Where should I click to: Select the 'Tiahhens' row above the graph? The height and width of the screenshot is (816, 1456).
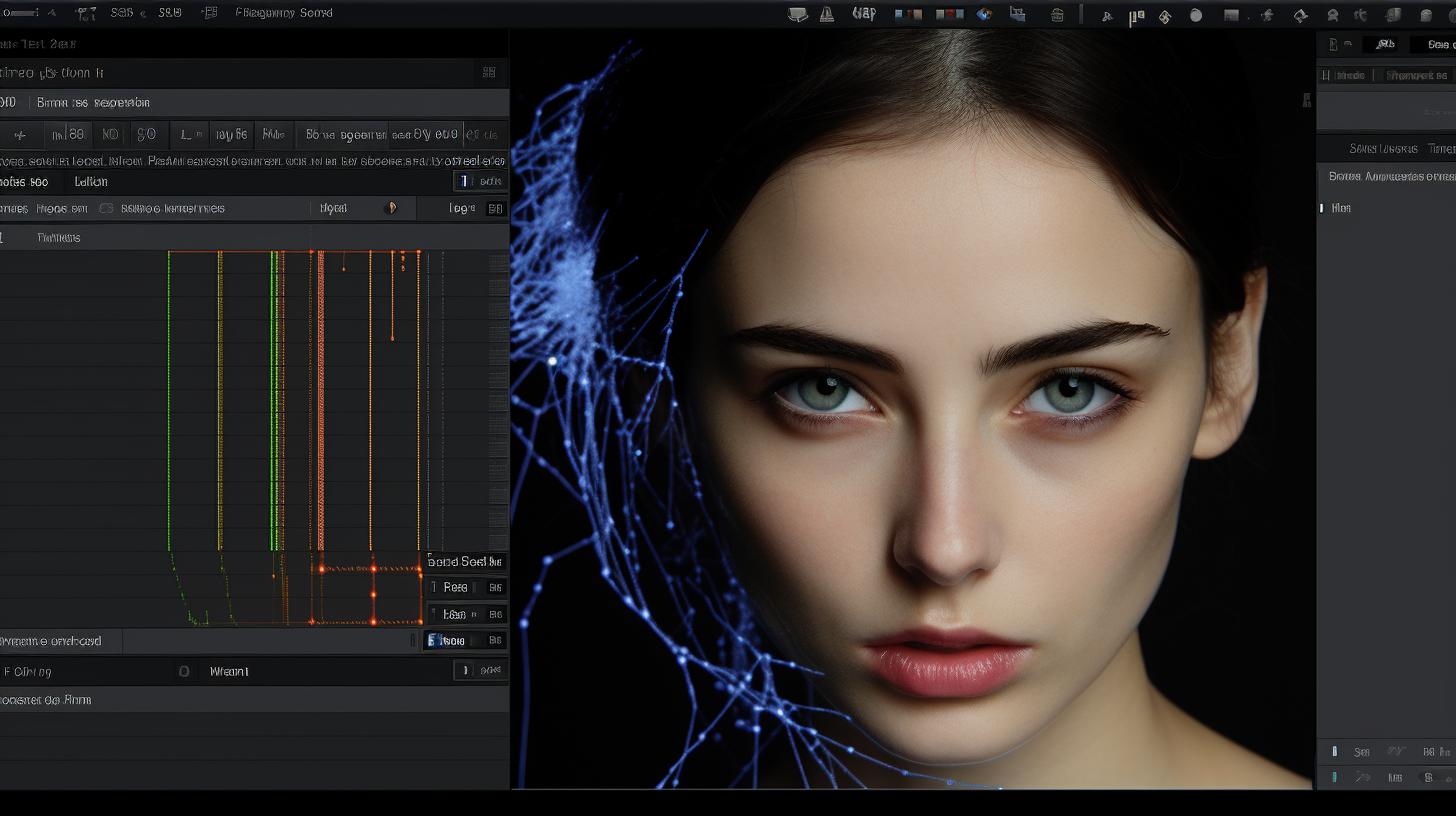click(x=254, y=237)
